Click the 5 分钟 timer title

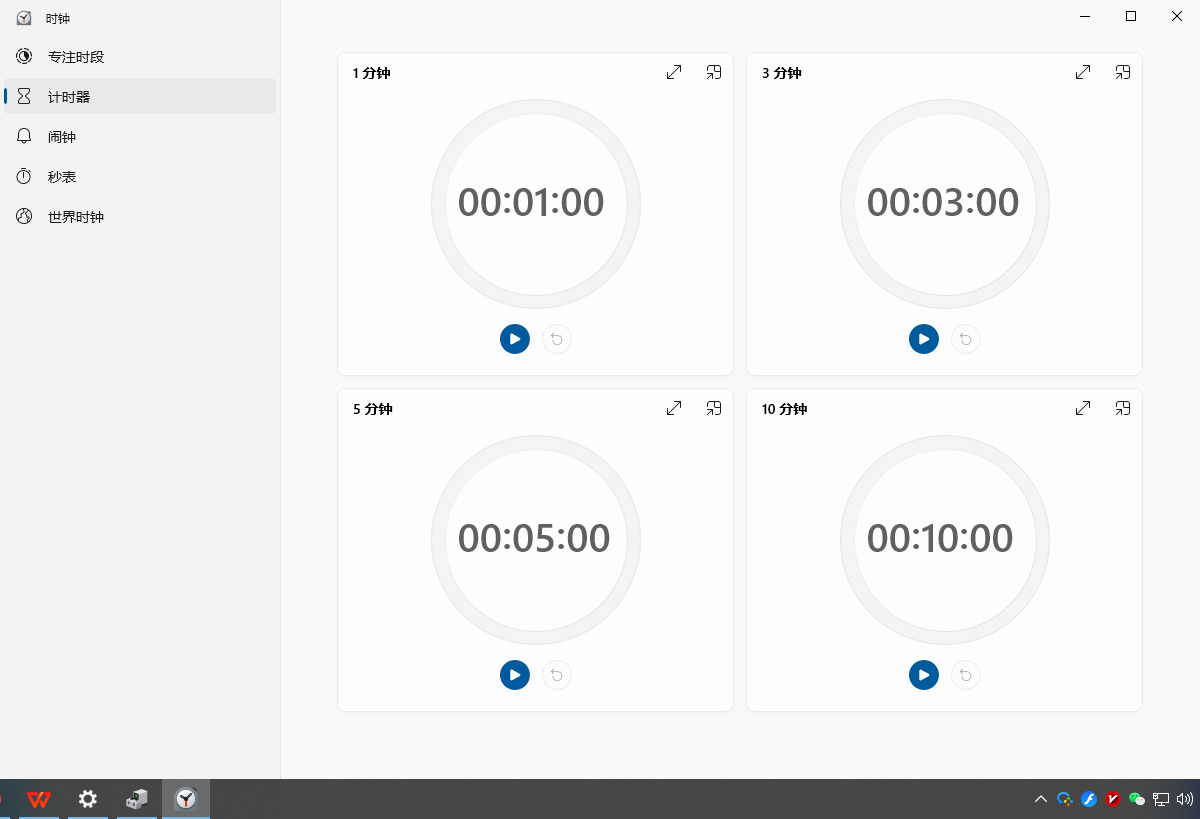pyautogui.click(x=372, y=409)
